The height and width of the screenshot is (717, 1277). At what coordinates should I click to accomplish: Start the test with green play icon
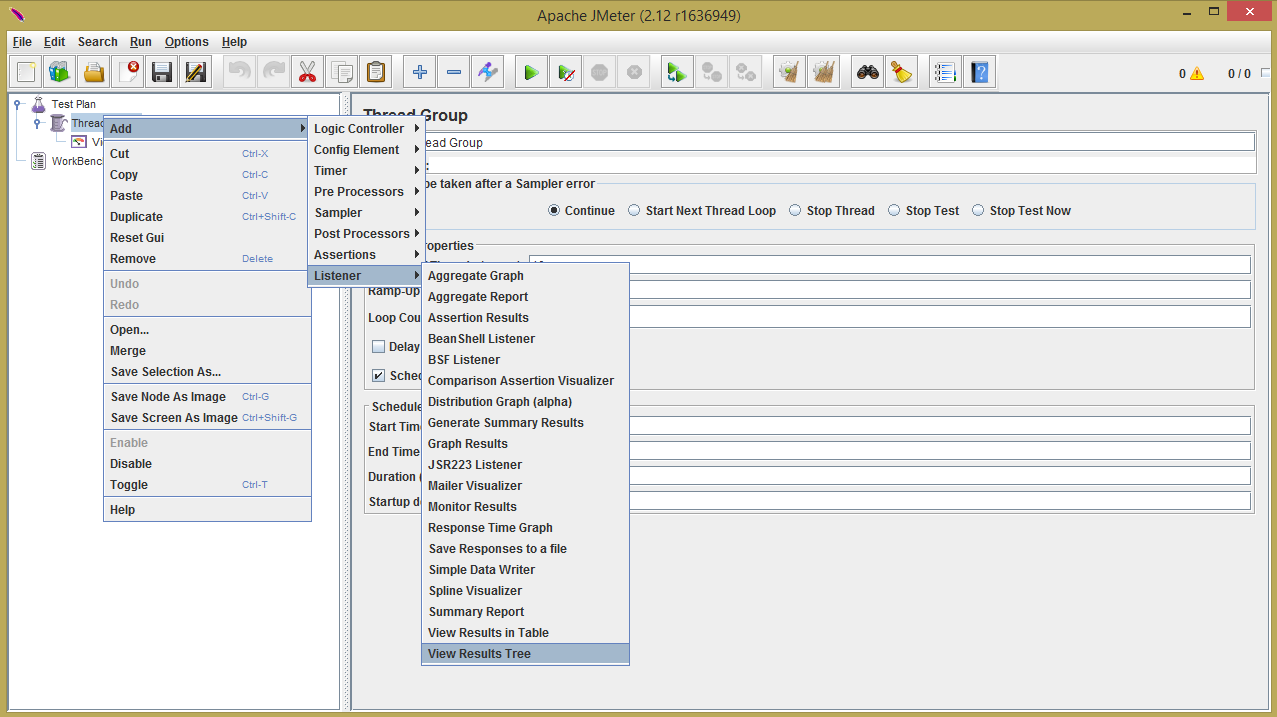(x=532, y=72)
